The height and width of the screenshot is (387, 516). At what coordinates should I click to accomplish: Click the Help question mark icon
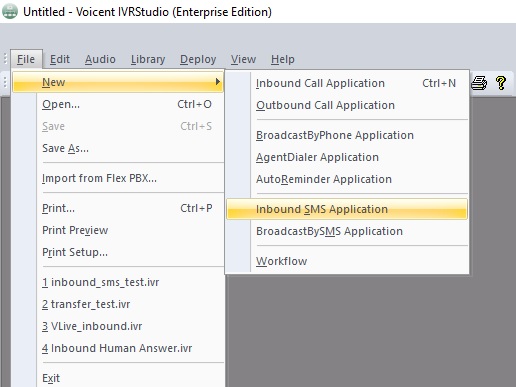click(x=501, y=83)
